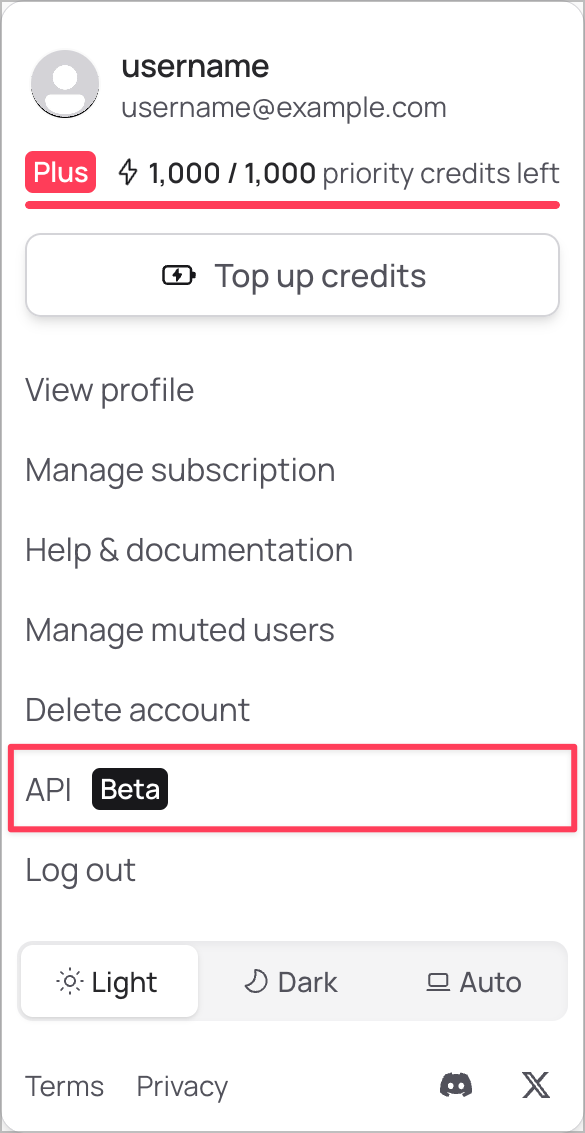
Task: Click the Beta badge next to API
Action: [x=129, y=789]
